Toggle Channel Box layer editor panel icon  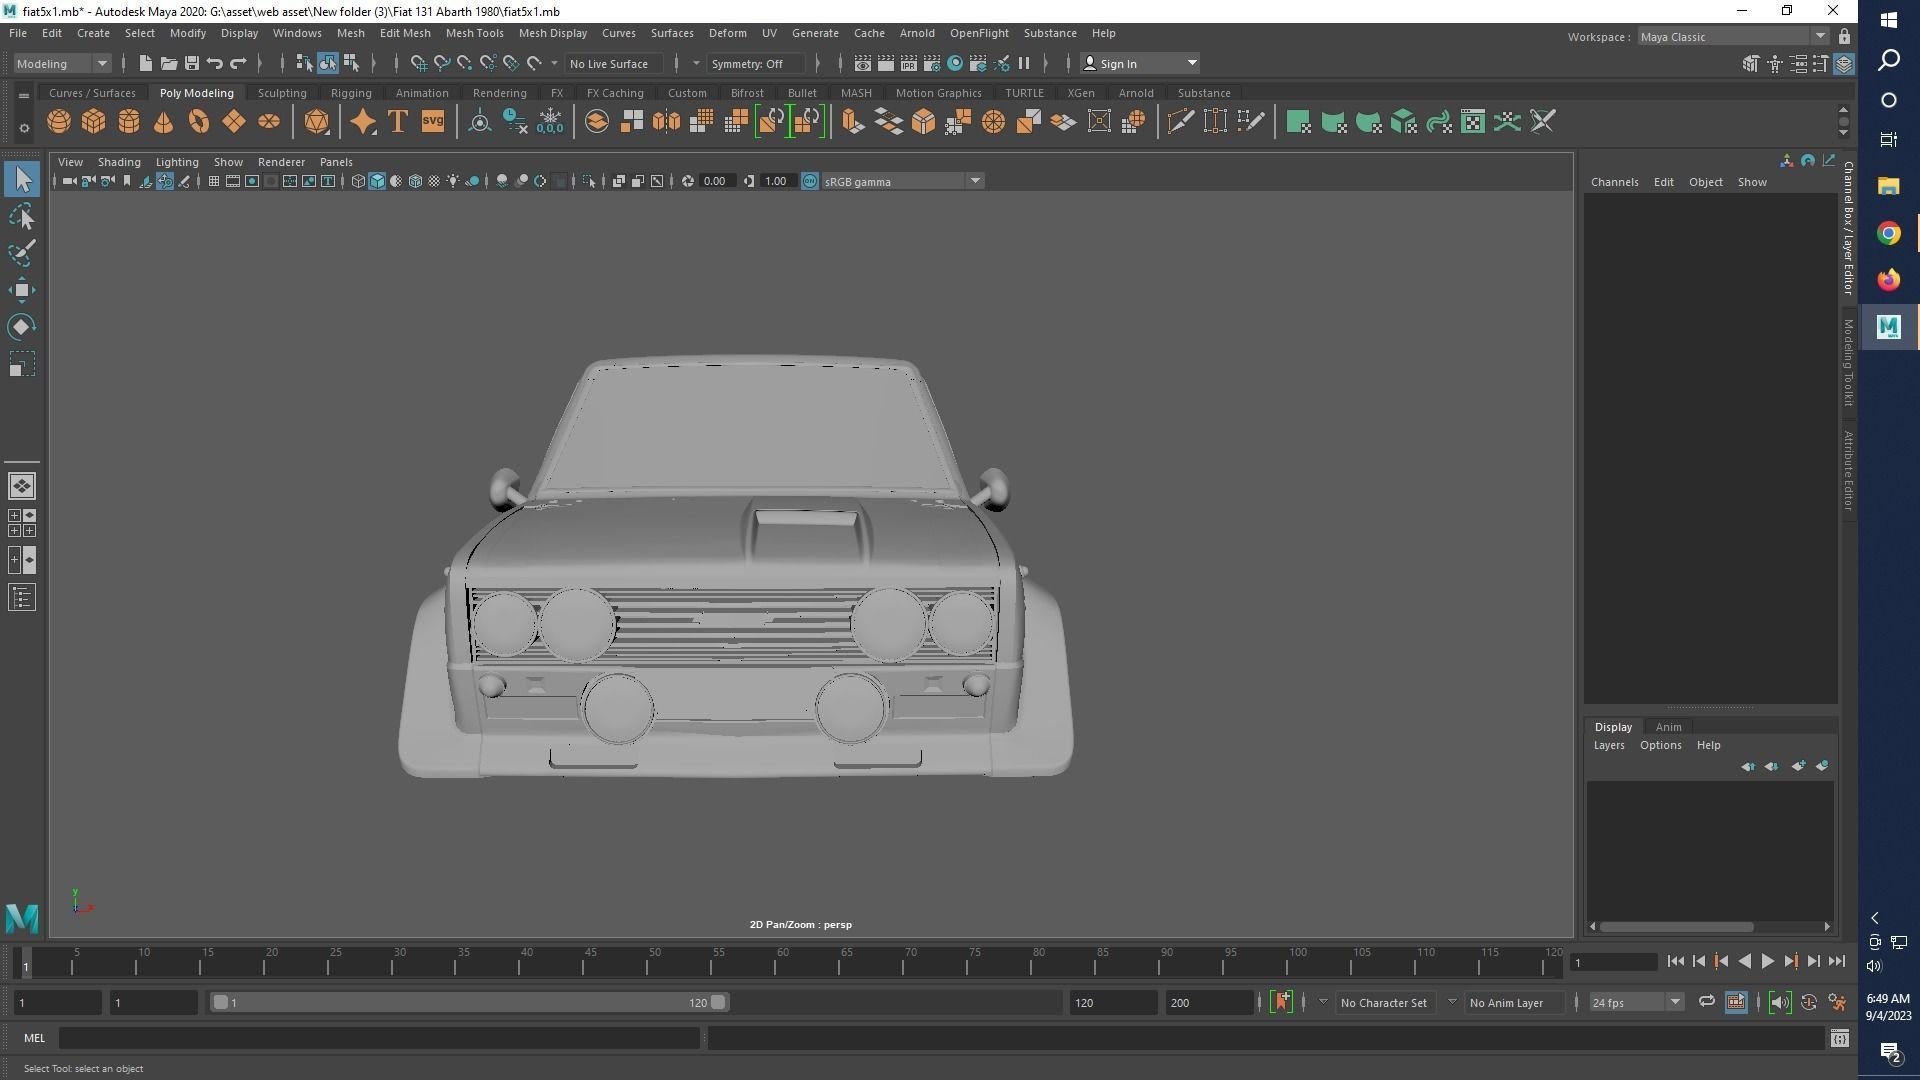1844,63
